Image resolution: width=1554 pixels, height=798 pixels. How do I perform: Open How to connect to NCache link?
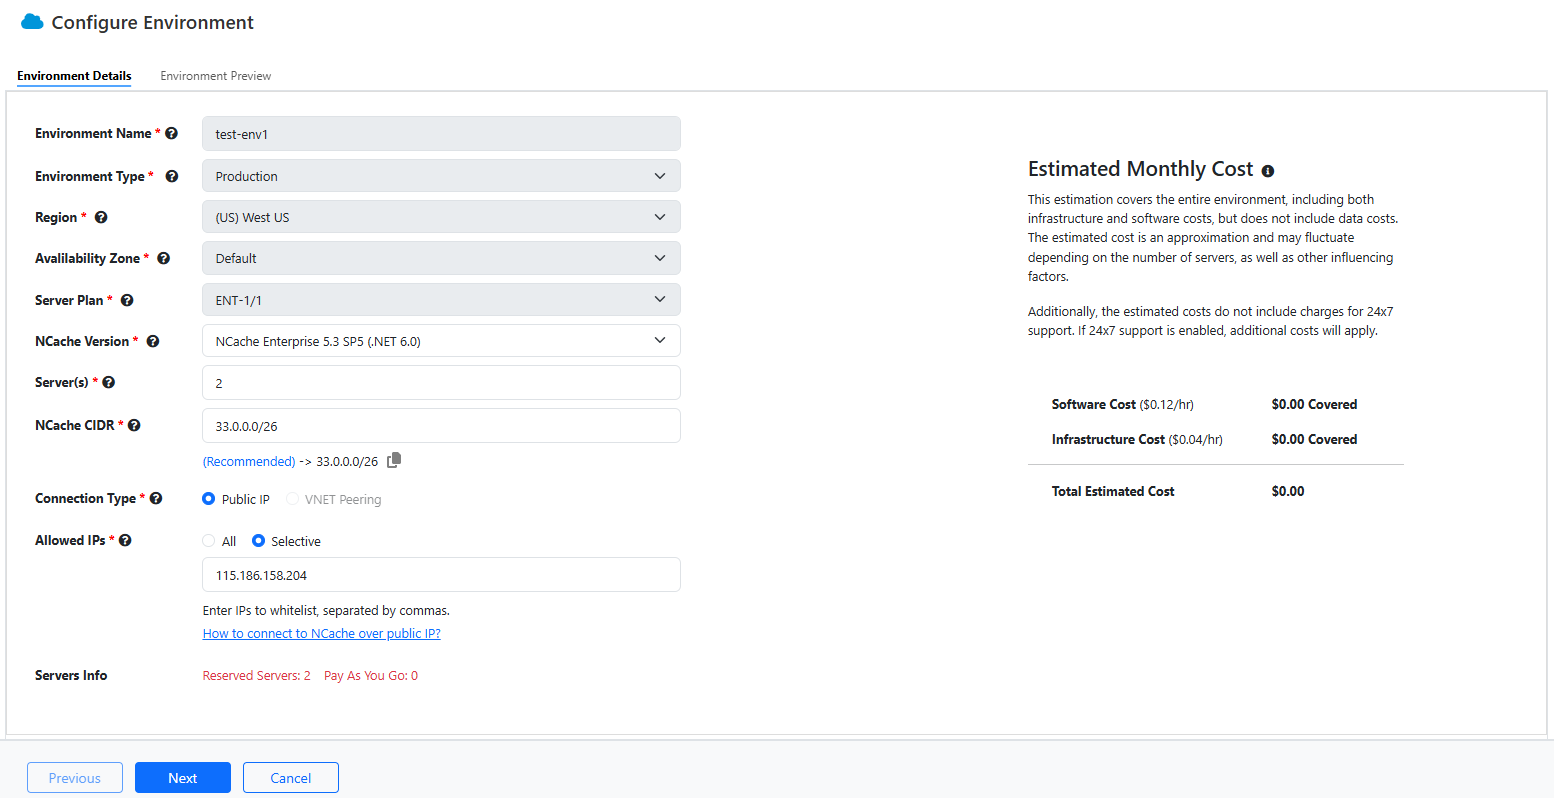point(322,633)
